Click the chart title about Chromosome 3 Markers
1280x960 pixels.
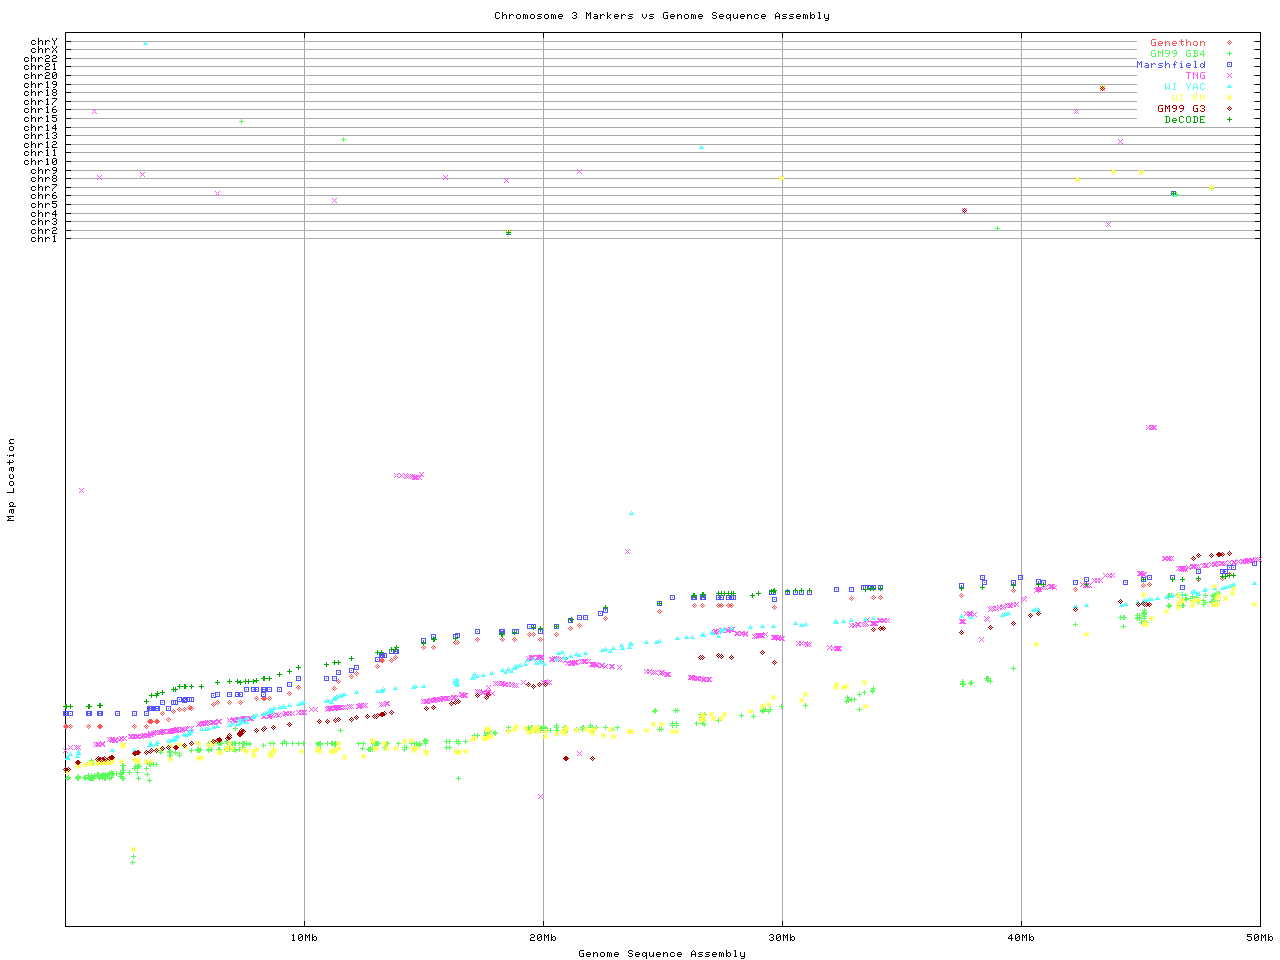pyautogui.click(x=661, y=15)
